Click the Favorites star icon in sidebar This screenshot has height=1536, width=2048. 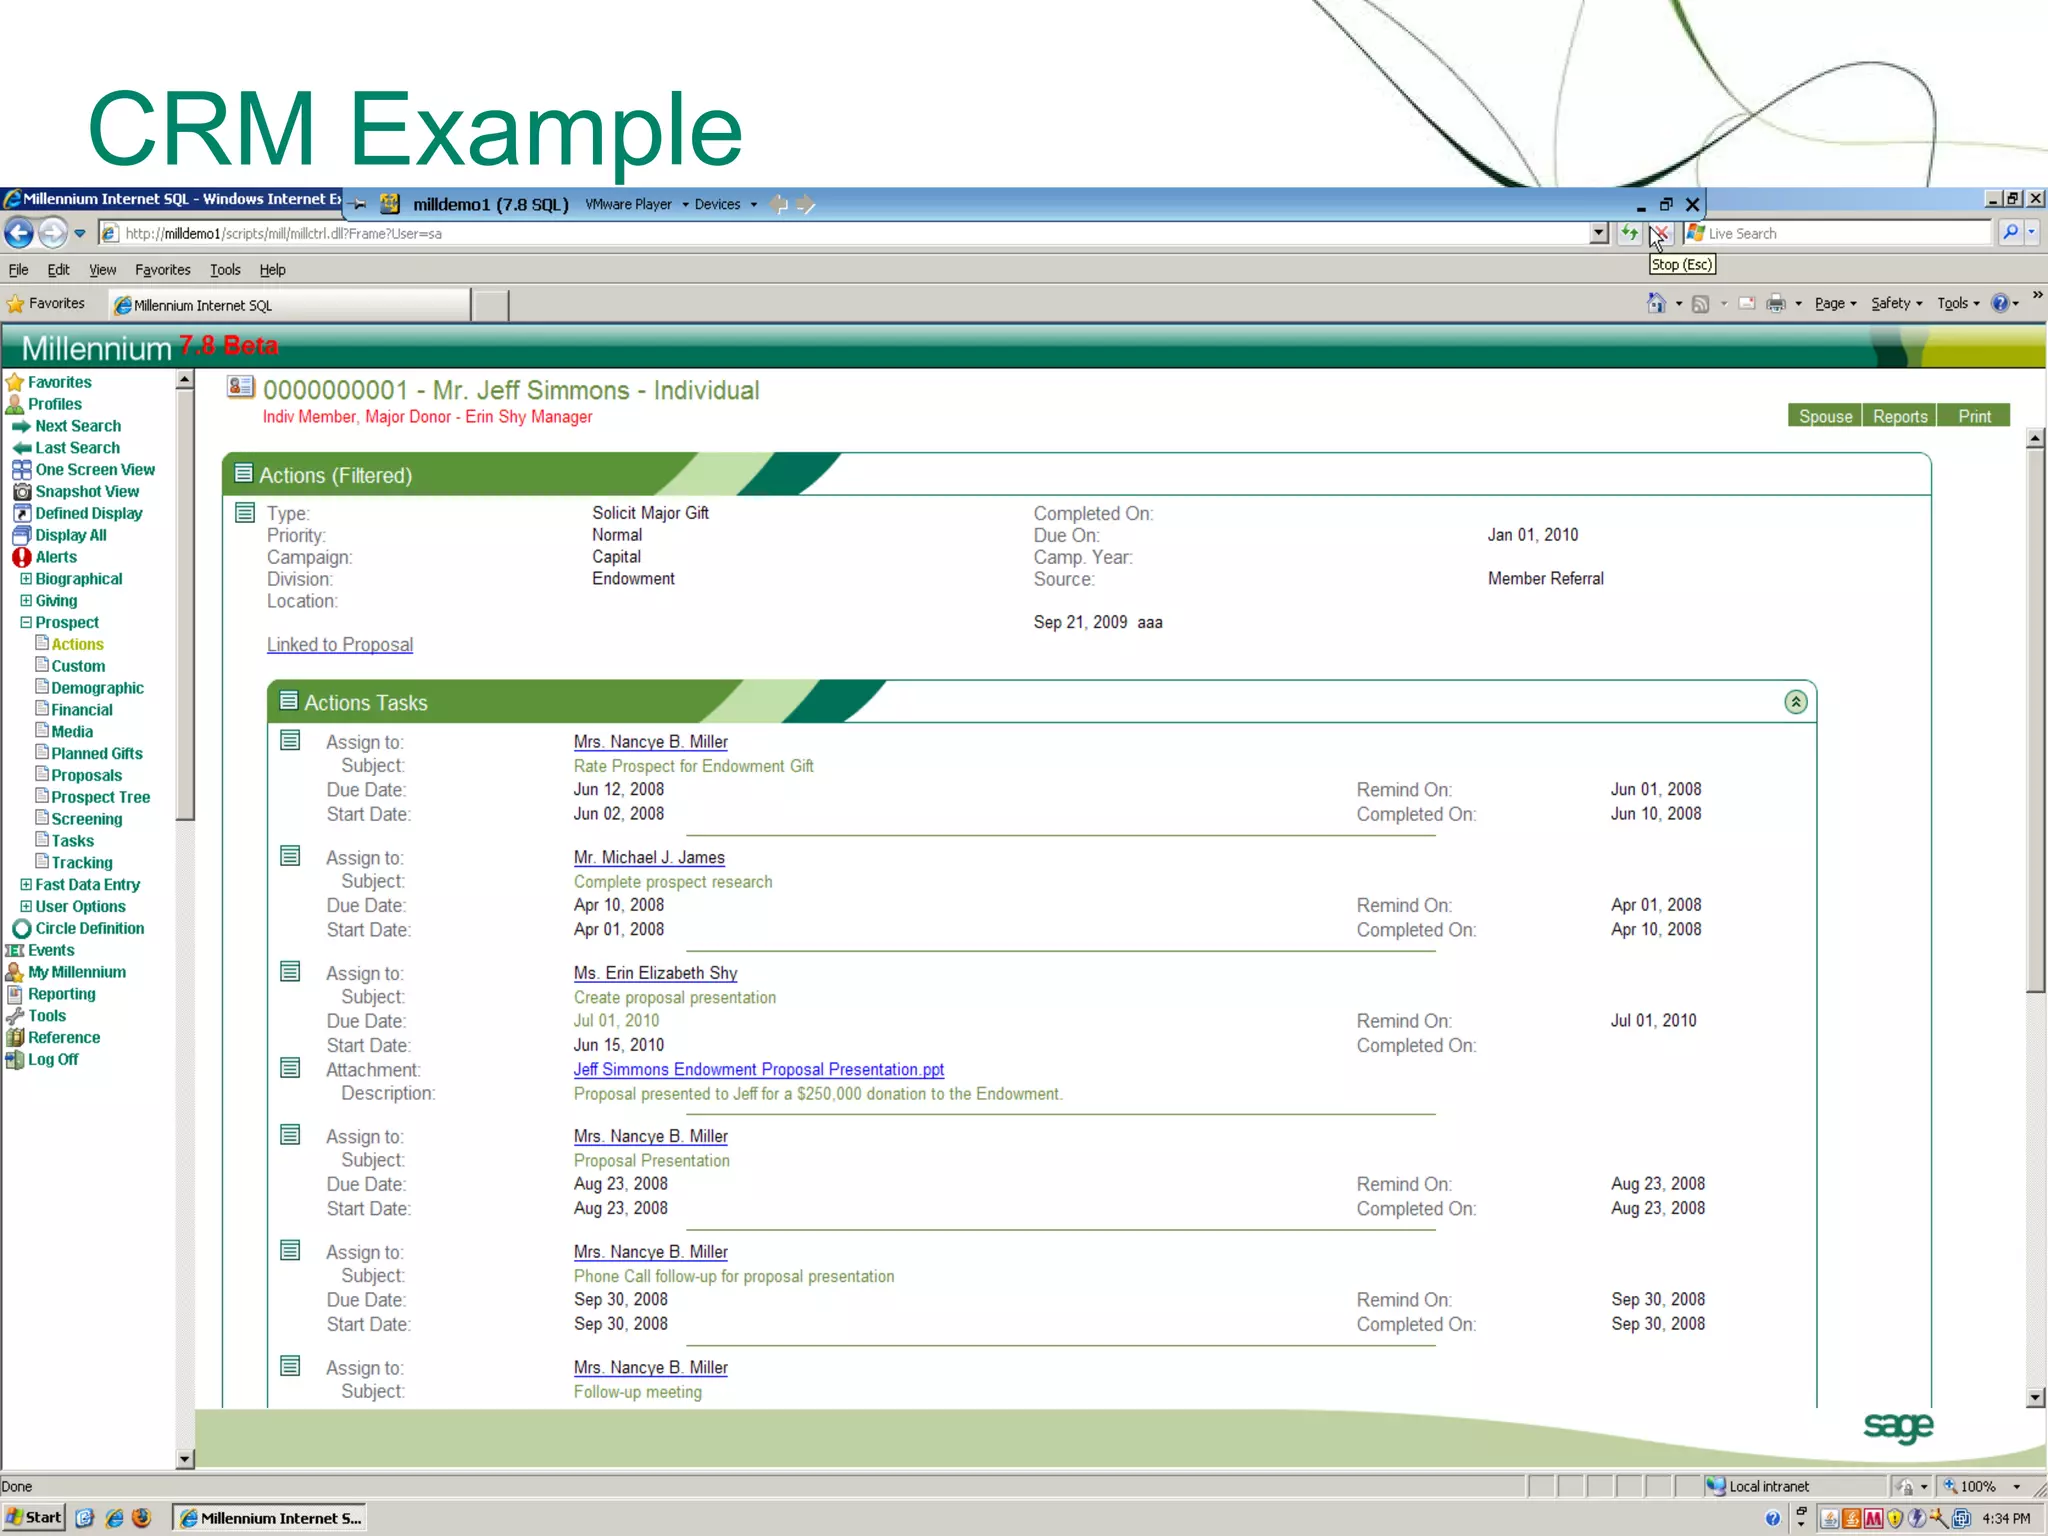click(x=14, y=382)
